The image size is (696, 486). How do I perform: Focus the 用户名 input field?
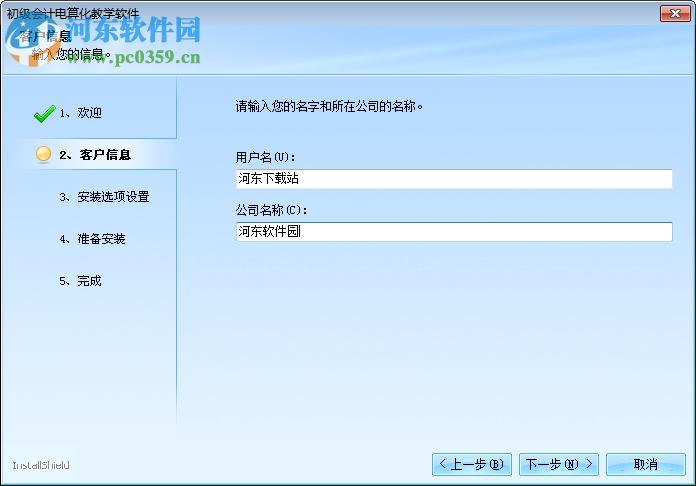[x=454, y=179]
